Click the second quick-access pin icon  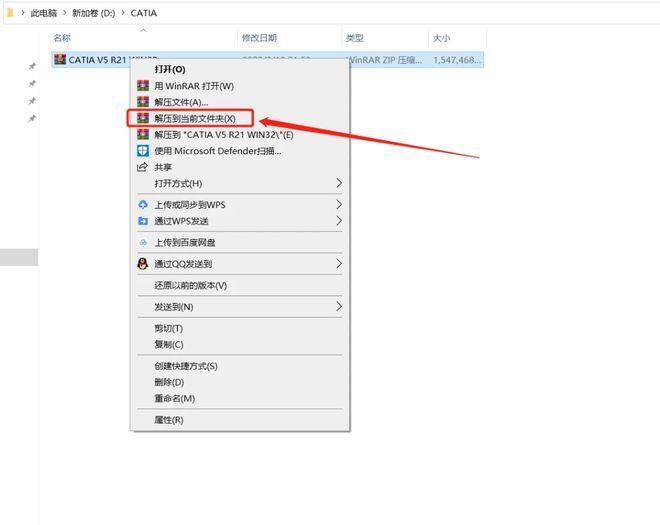(32, 83)
